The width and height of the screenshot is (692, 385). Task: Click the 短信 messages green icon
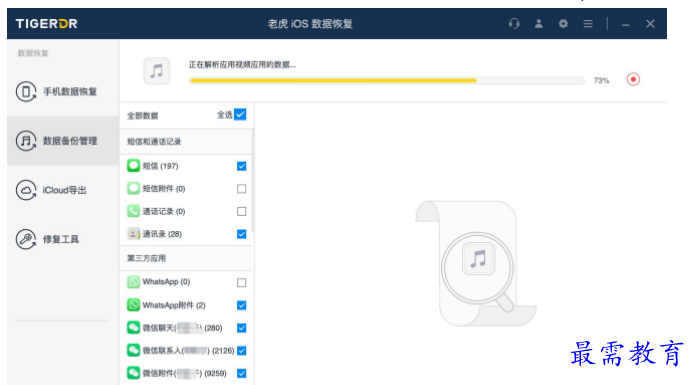click(133, 166)
